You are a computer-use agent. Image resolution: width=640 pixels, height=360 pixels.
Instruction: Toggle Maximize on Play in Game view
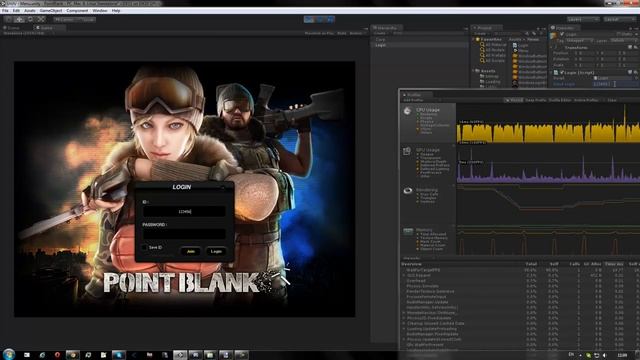point(319,33)
